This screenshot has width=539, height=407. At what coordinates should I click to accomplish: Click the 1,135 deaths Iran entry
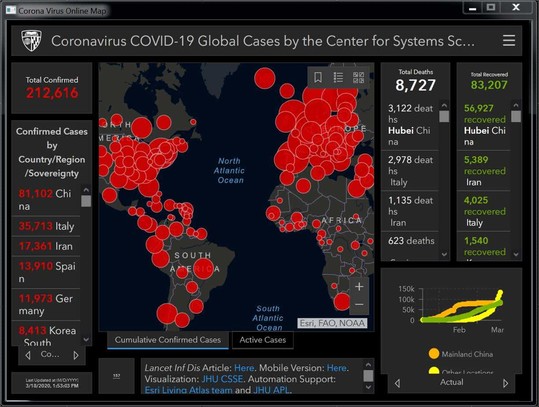point(410,211)
